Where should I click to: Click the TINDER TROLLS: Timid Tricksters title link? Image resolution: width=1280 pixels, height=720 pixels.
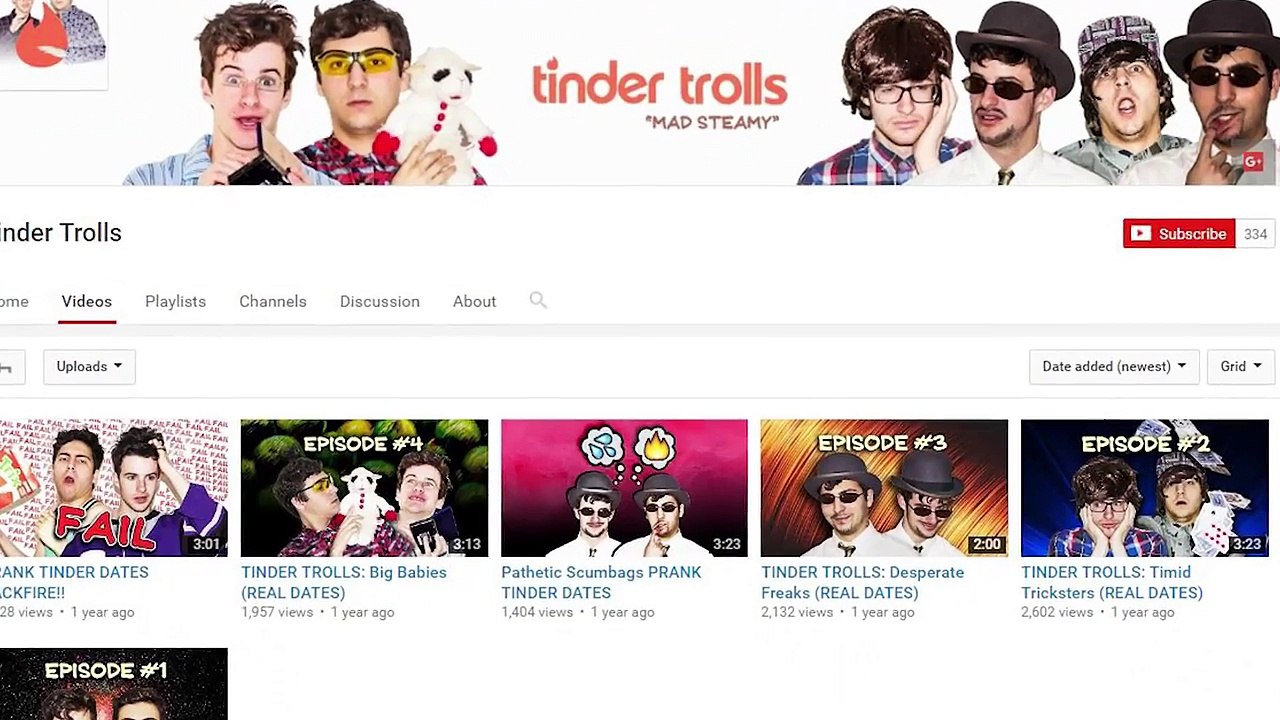click(x=1112, y=582)
